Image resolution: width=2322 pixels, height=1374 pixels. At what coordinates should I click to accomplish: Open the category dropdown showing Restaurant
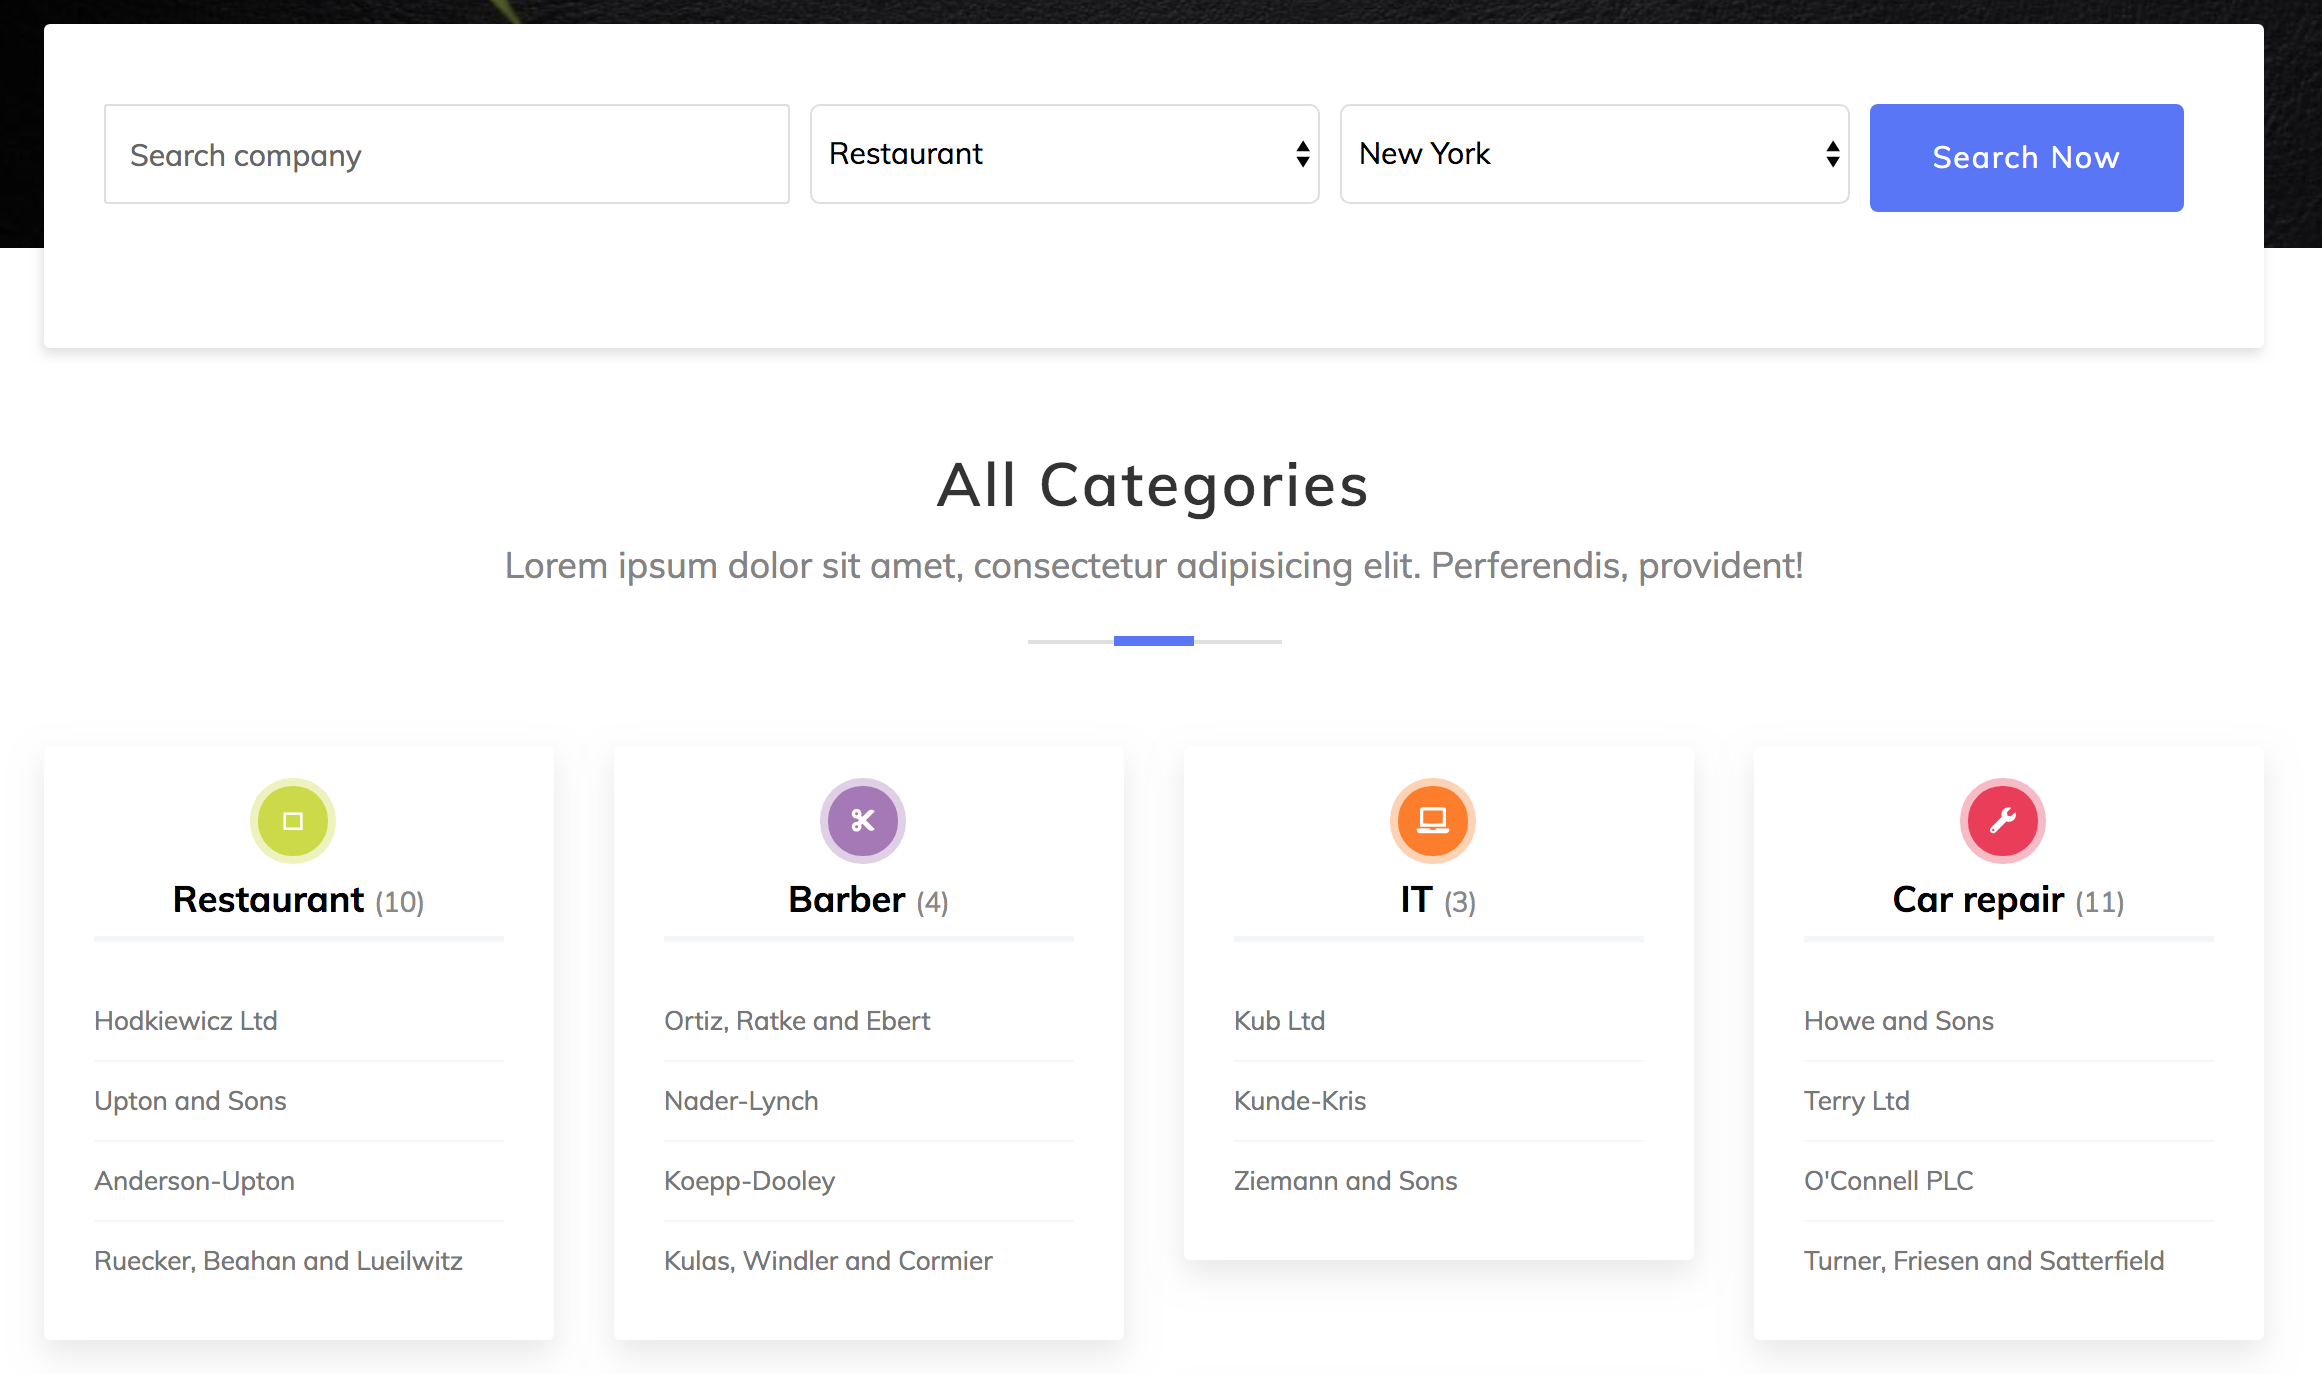[x=1064, y=154]
